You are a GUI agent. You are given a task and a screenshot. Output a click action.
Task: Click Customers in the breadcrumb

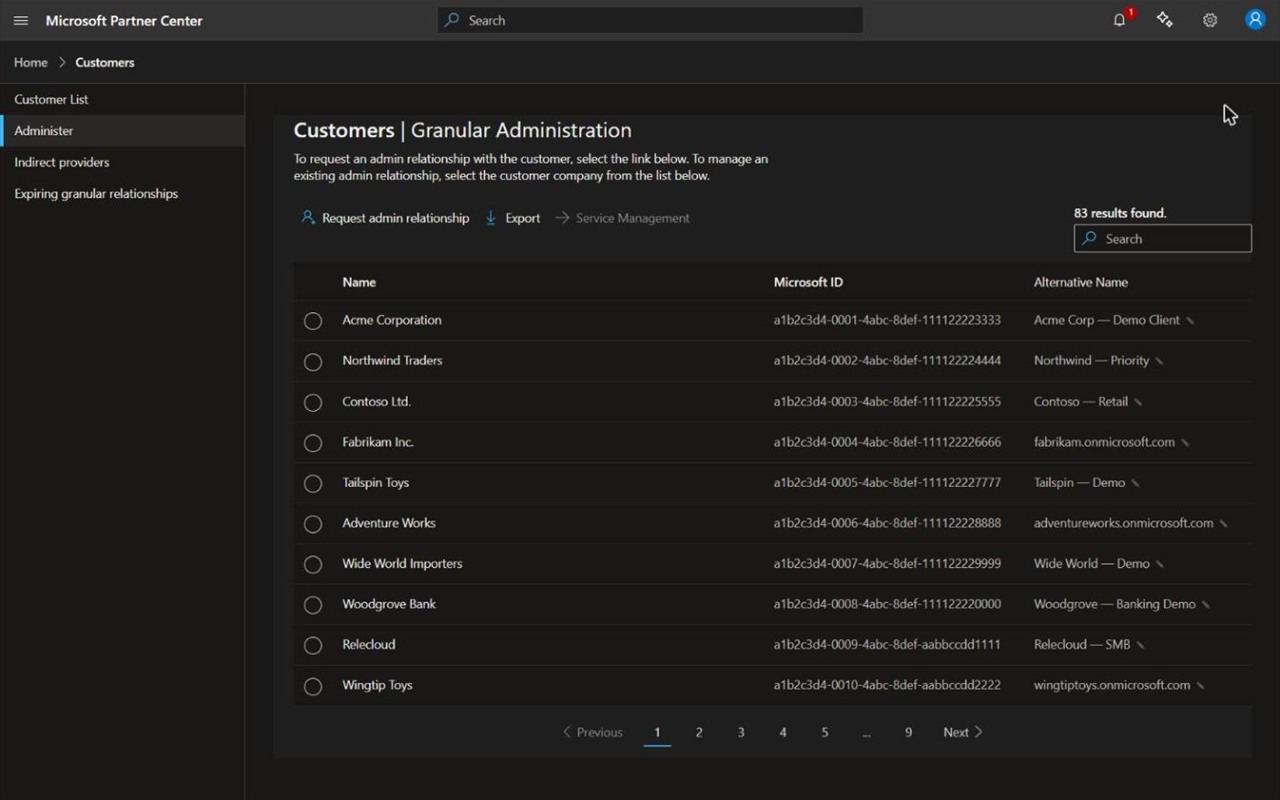(x=105, y=62)
